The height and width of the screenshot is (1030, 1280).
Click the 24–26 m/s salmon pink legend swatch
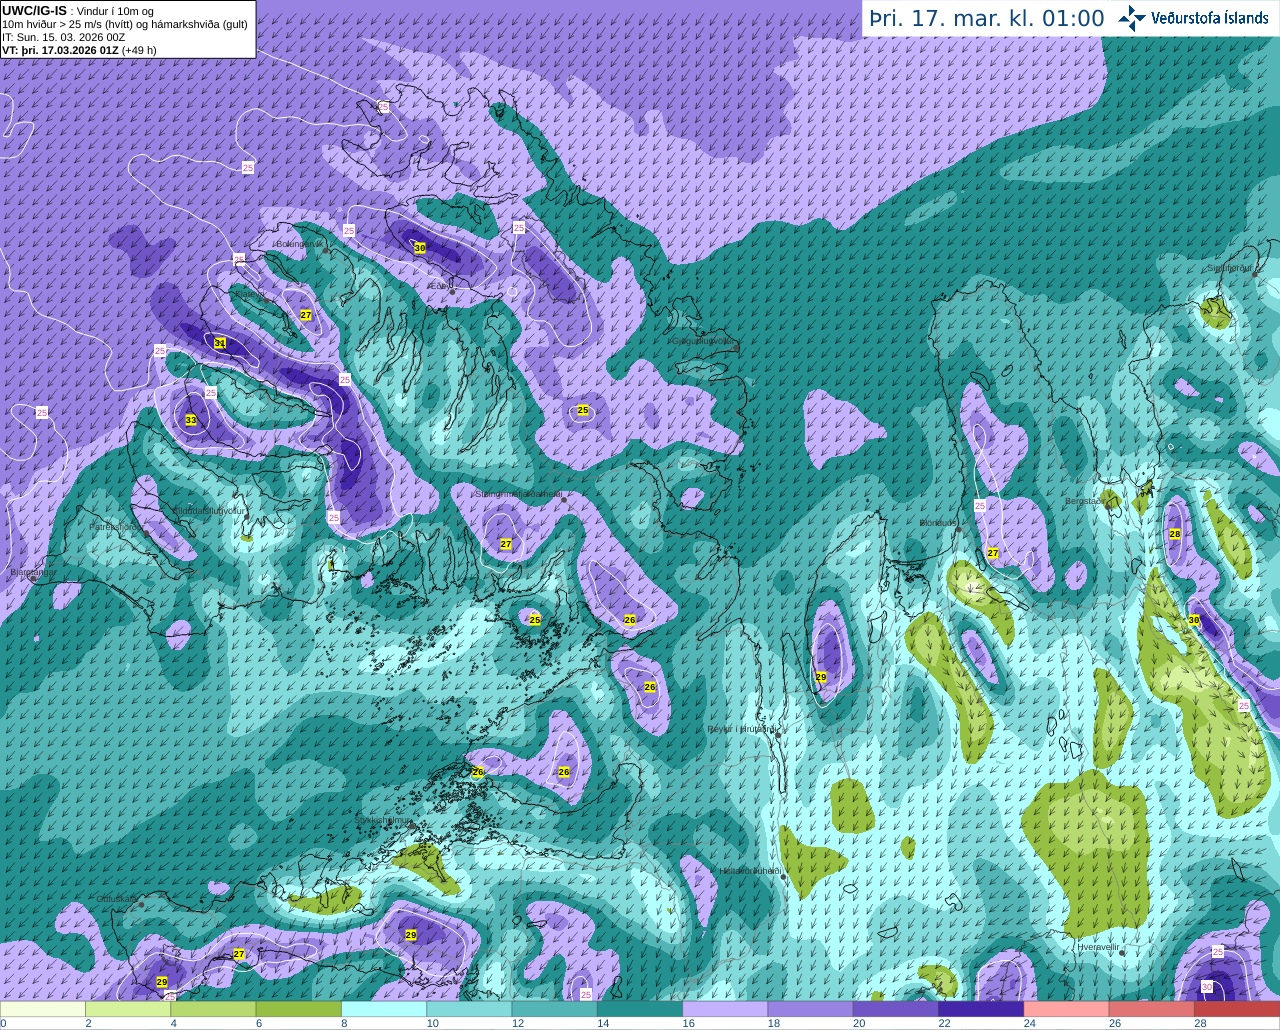(x=1066, y=1009)
